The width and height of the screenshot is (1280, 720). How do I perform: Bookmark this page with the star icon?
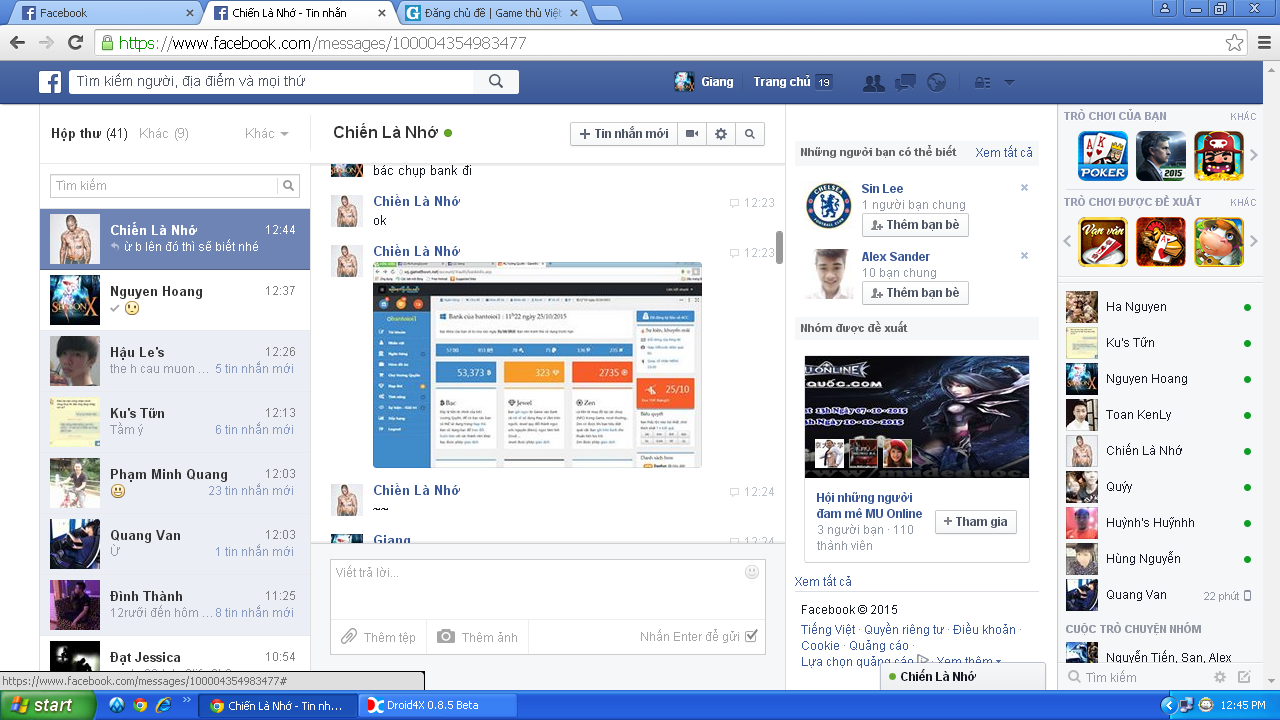tap(1234, 43)
